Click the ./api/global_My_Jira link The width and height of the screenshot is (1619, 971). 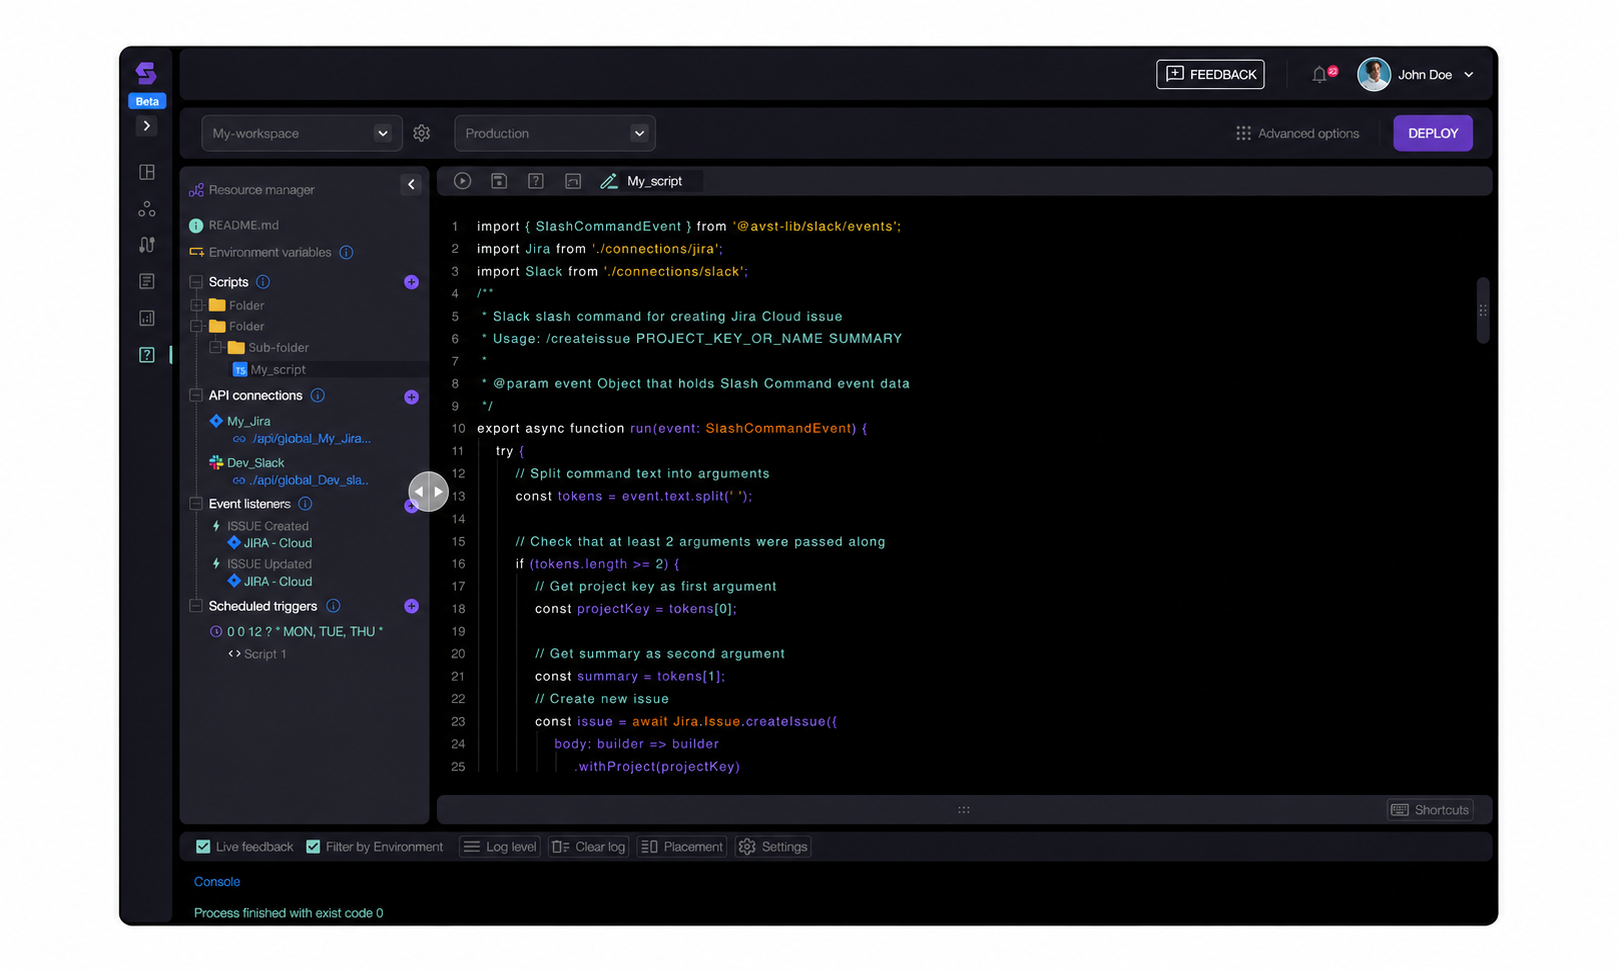[310, 439]
